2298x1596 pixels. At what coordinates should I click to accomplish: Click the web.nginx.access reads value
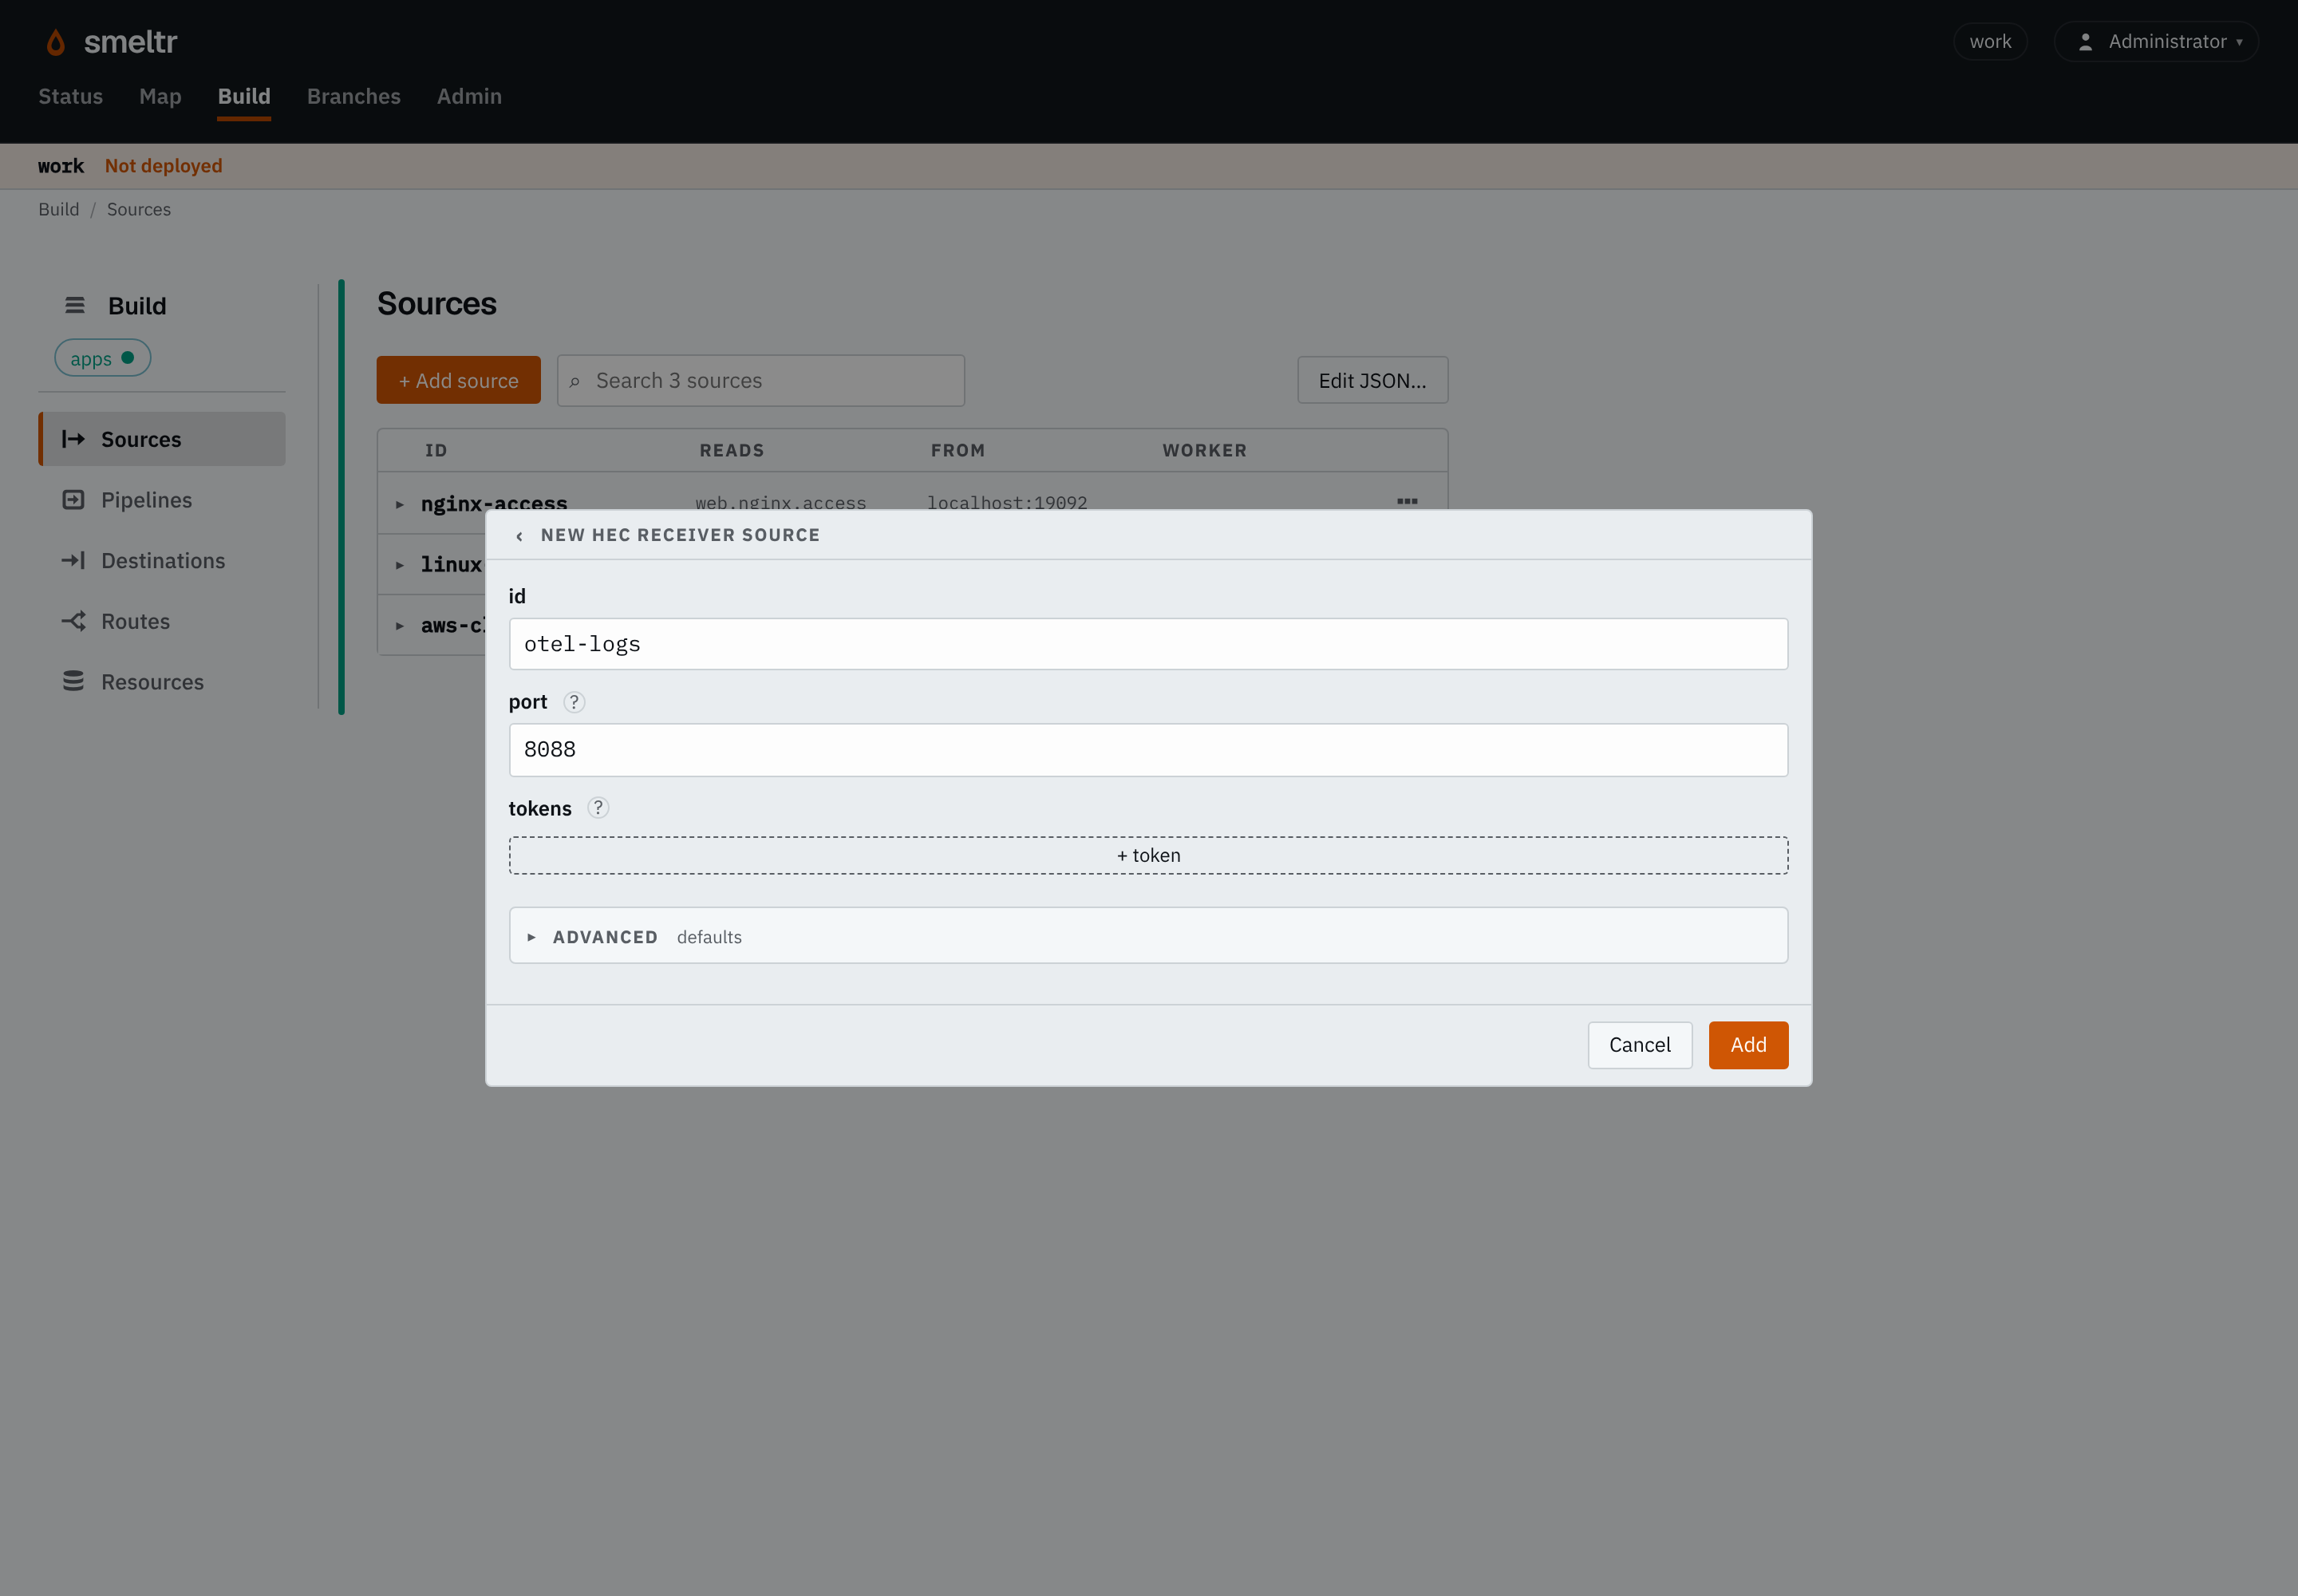[781, 503]
